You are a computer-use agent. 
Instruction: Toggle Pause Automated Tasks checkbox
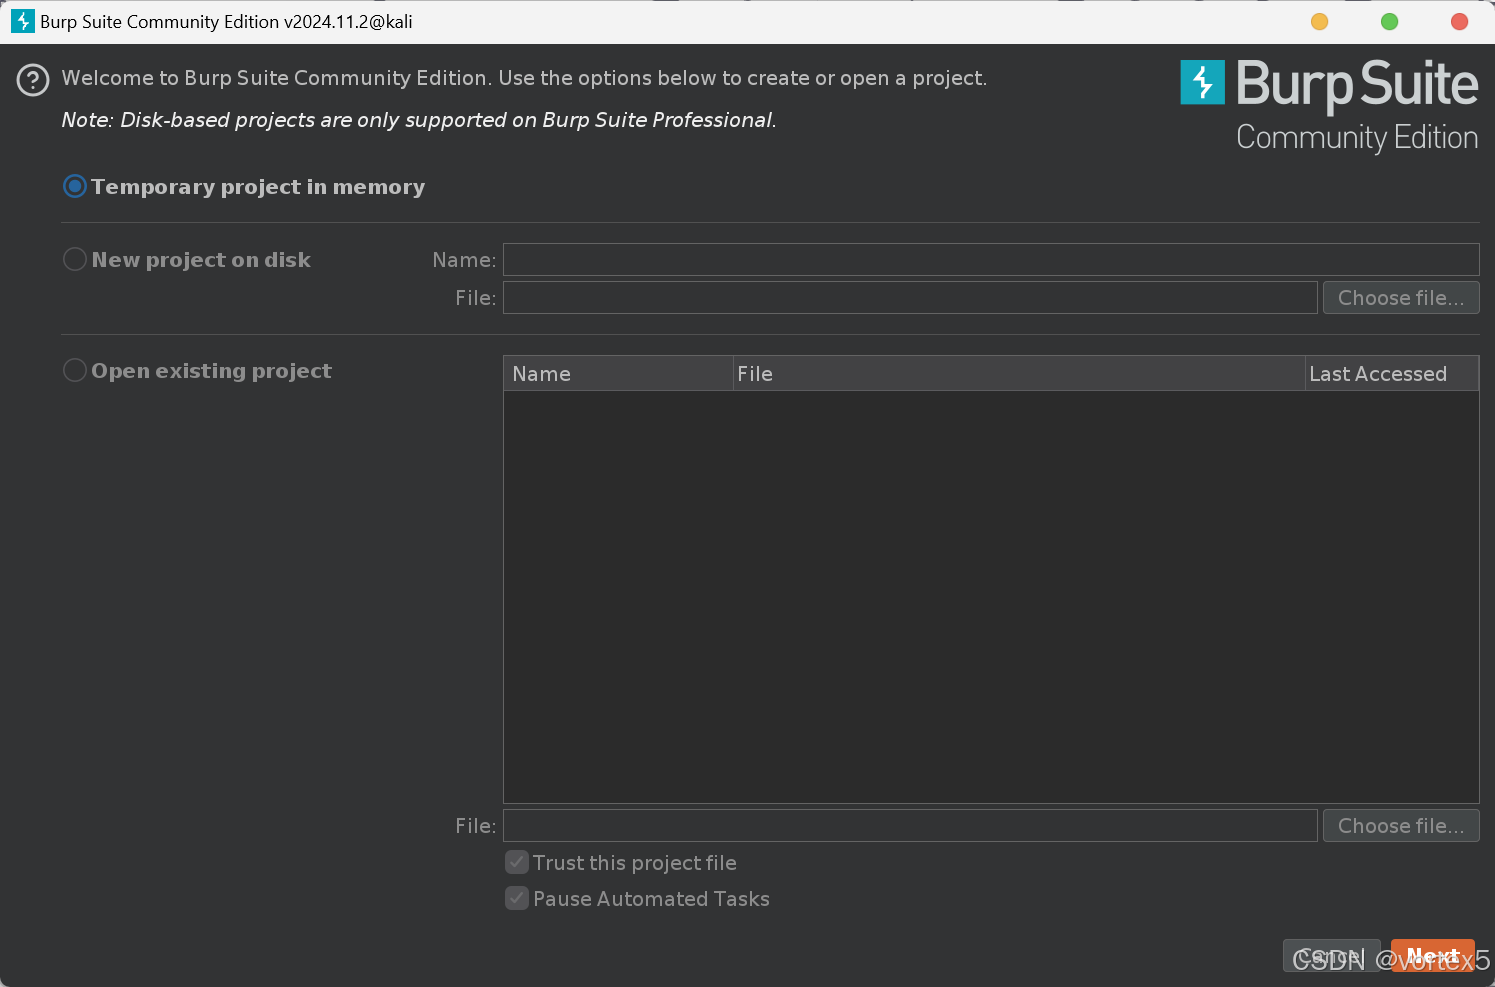pos(517,898)
